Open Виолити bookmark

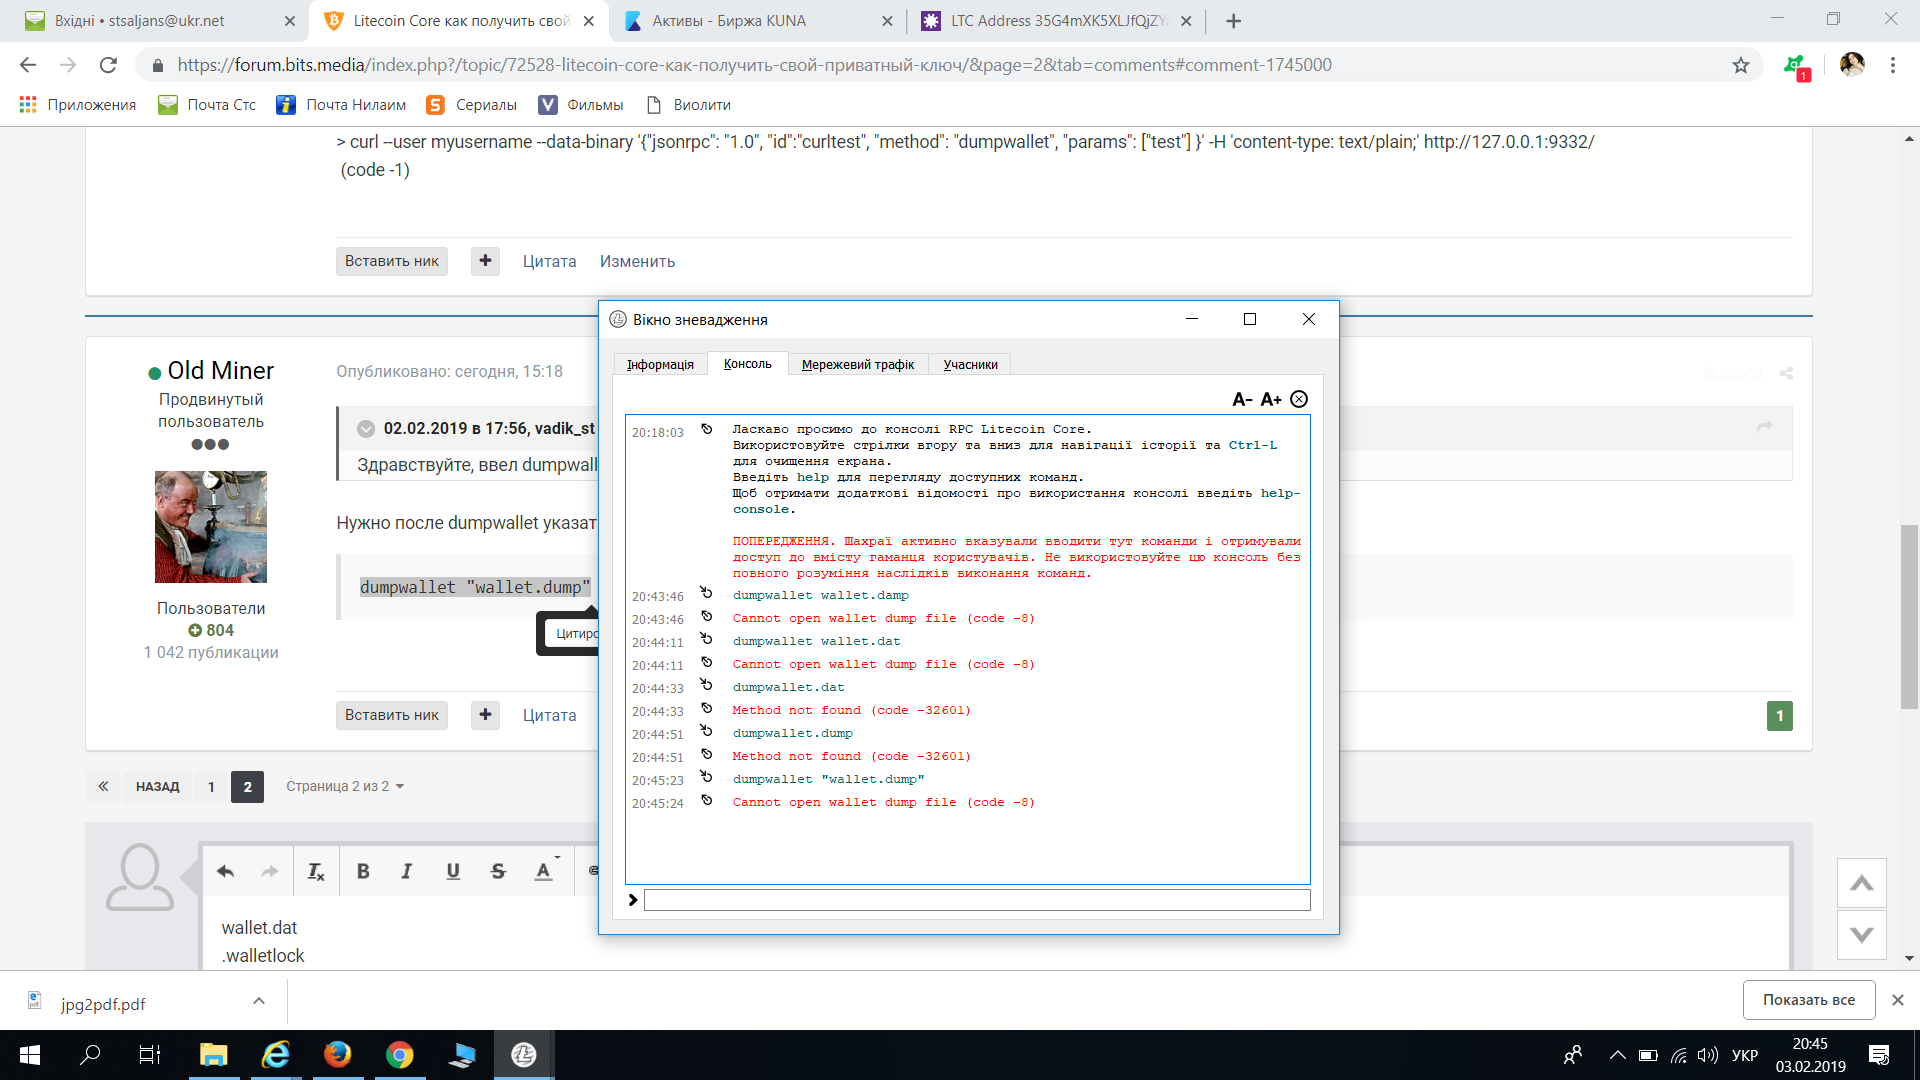pyautogui.click(x=689, y=105)
